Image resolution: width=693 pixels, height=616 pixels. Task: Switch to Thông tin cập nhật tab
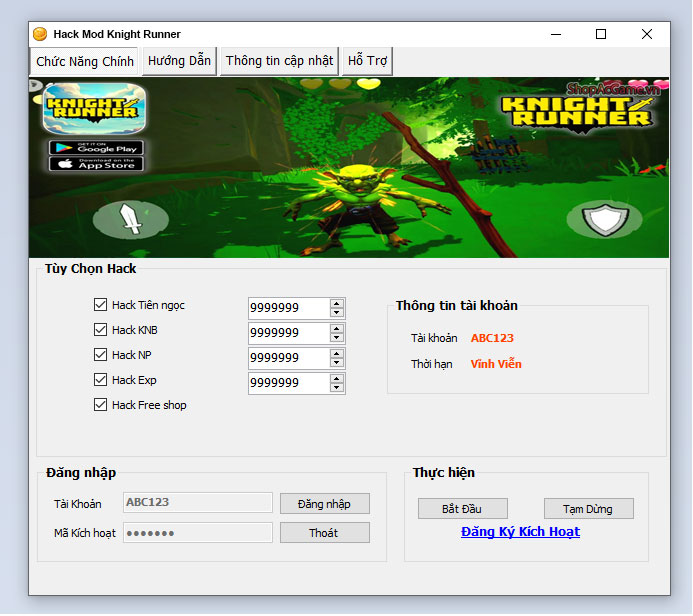tap(279, 61)
